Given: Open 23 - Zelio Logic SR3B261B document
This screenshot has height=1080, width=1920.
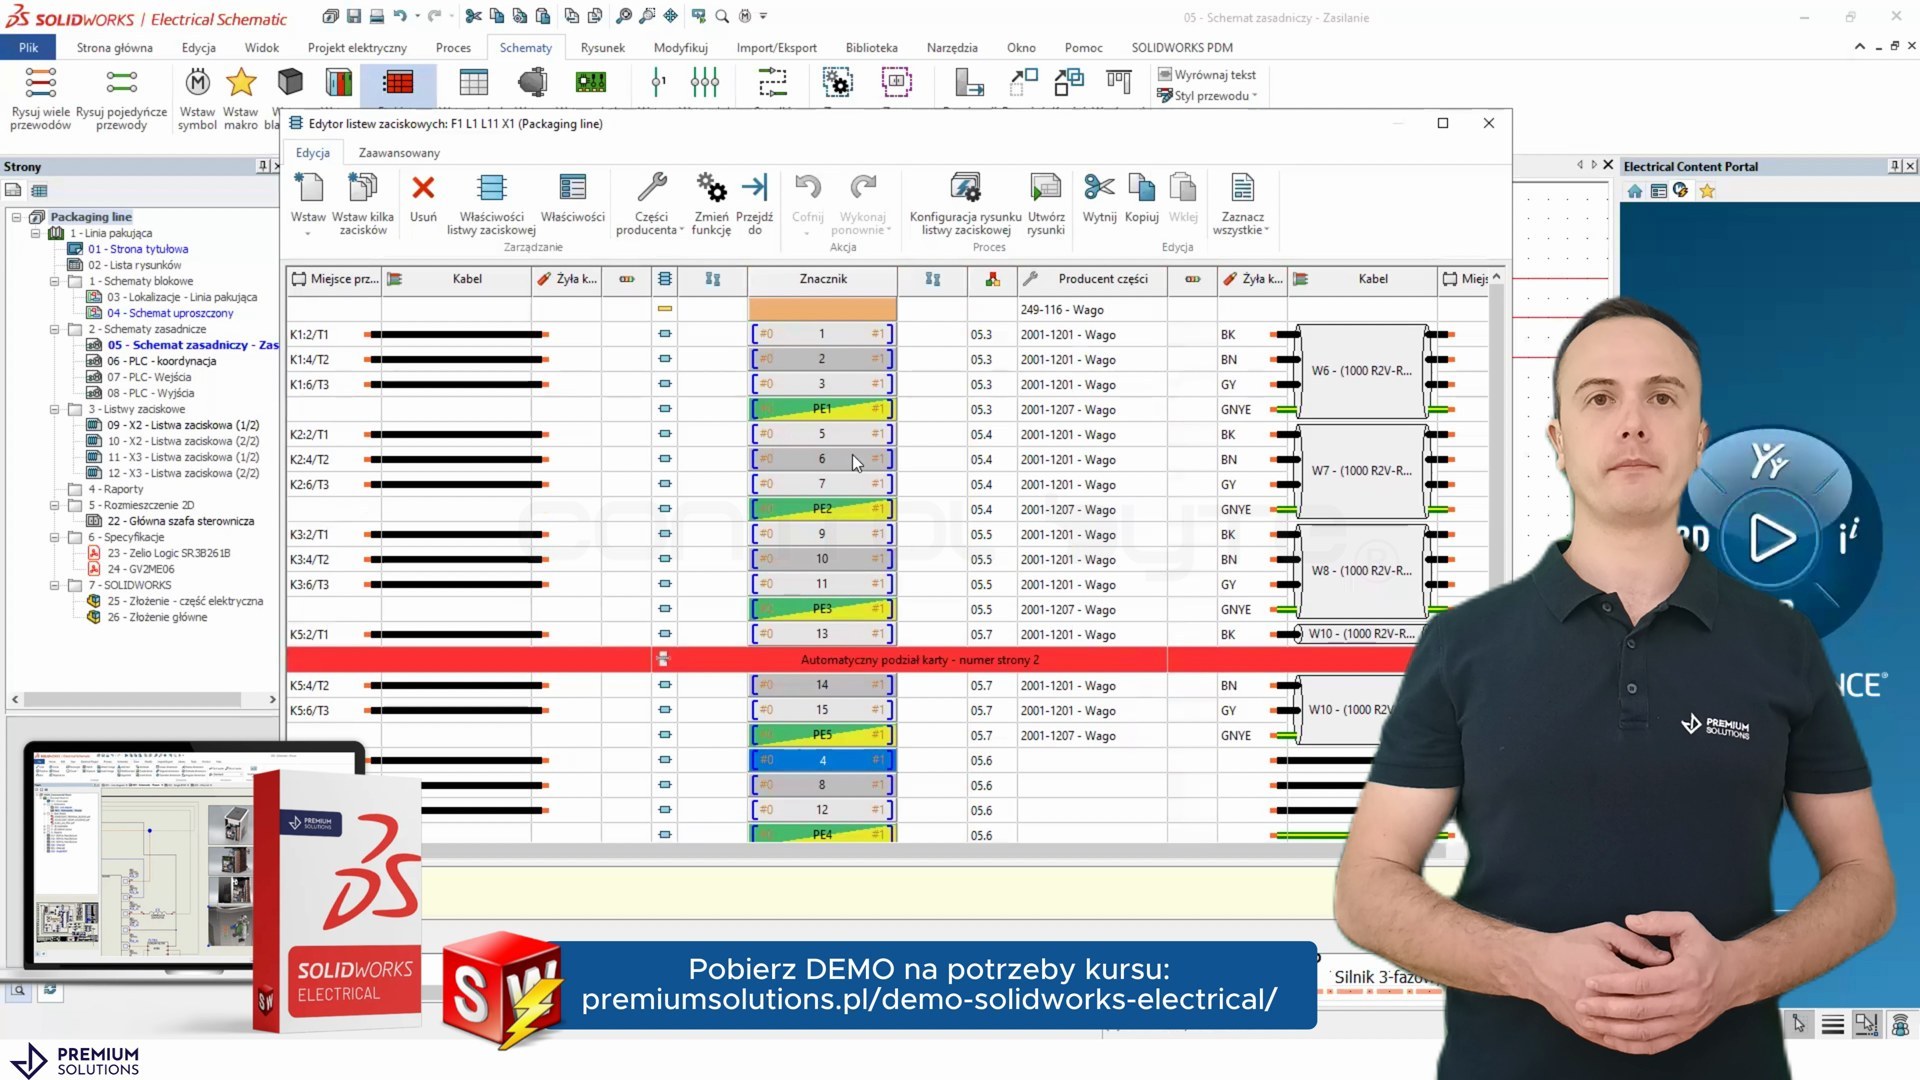Looking at the screenshot, I should point(168,553).
